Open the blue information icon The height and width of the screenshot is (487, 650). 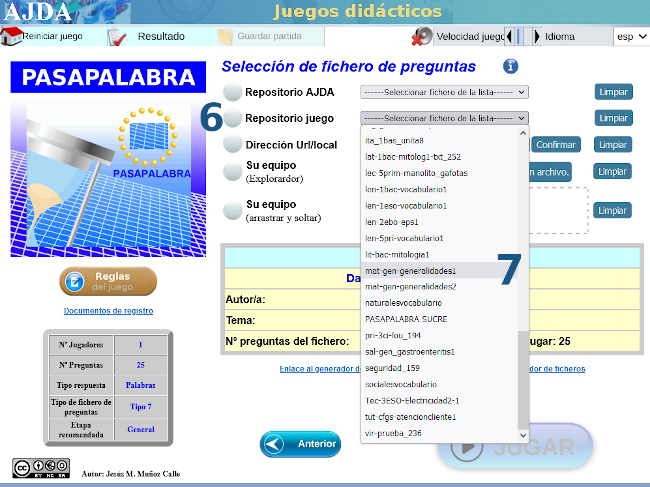[x=510, y=67]
